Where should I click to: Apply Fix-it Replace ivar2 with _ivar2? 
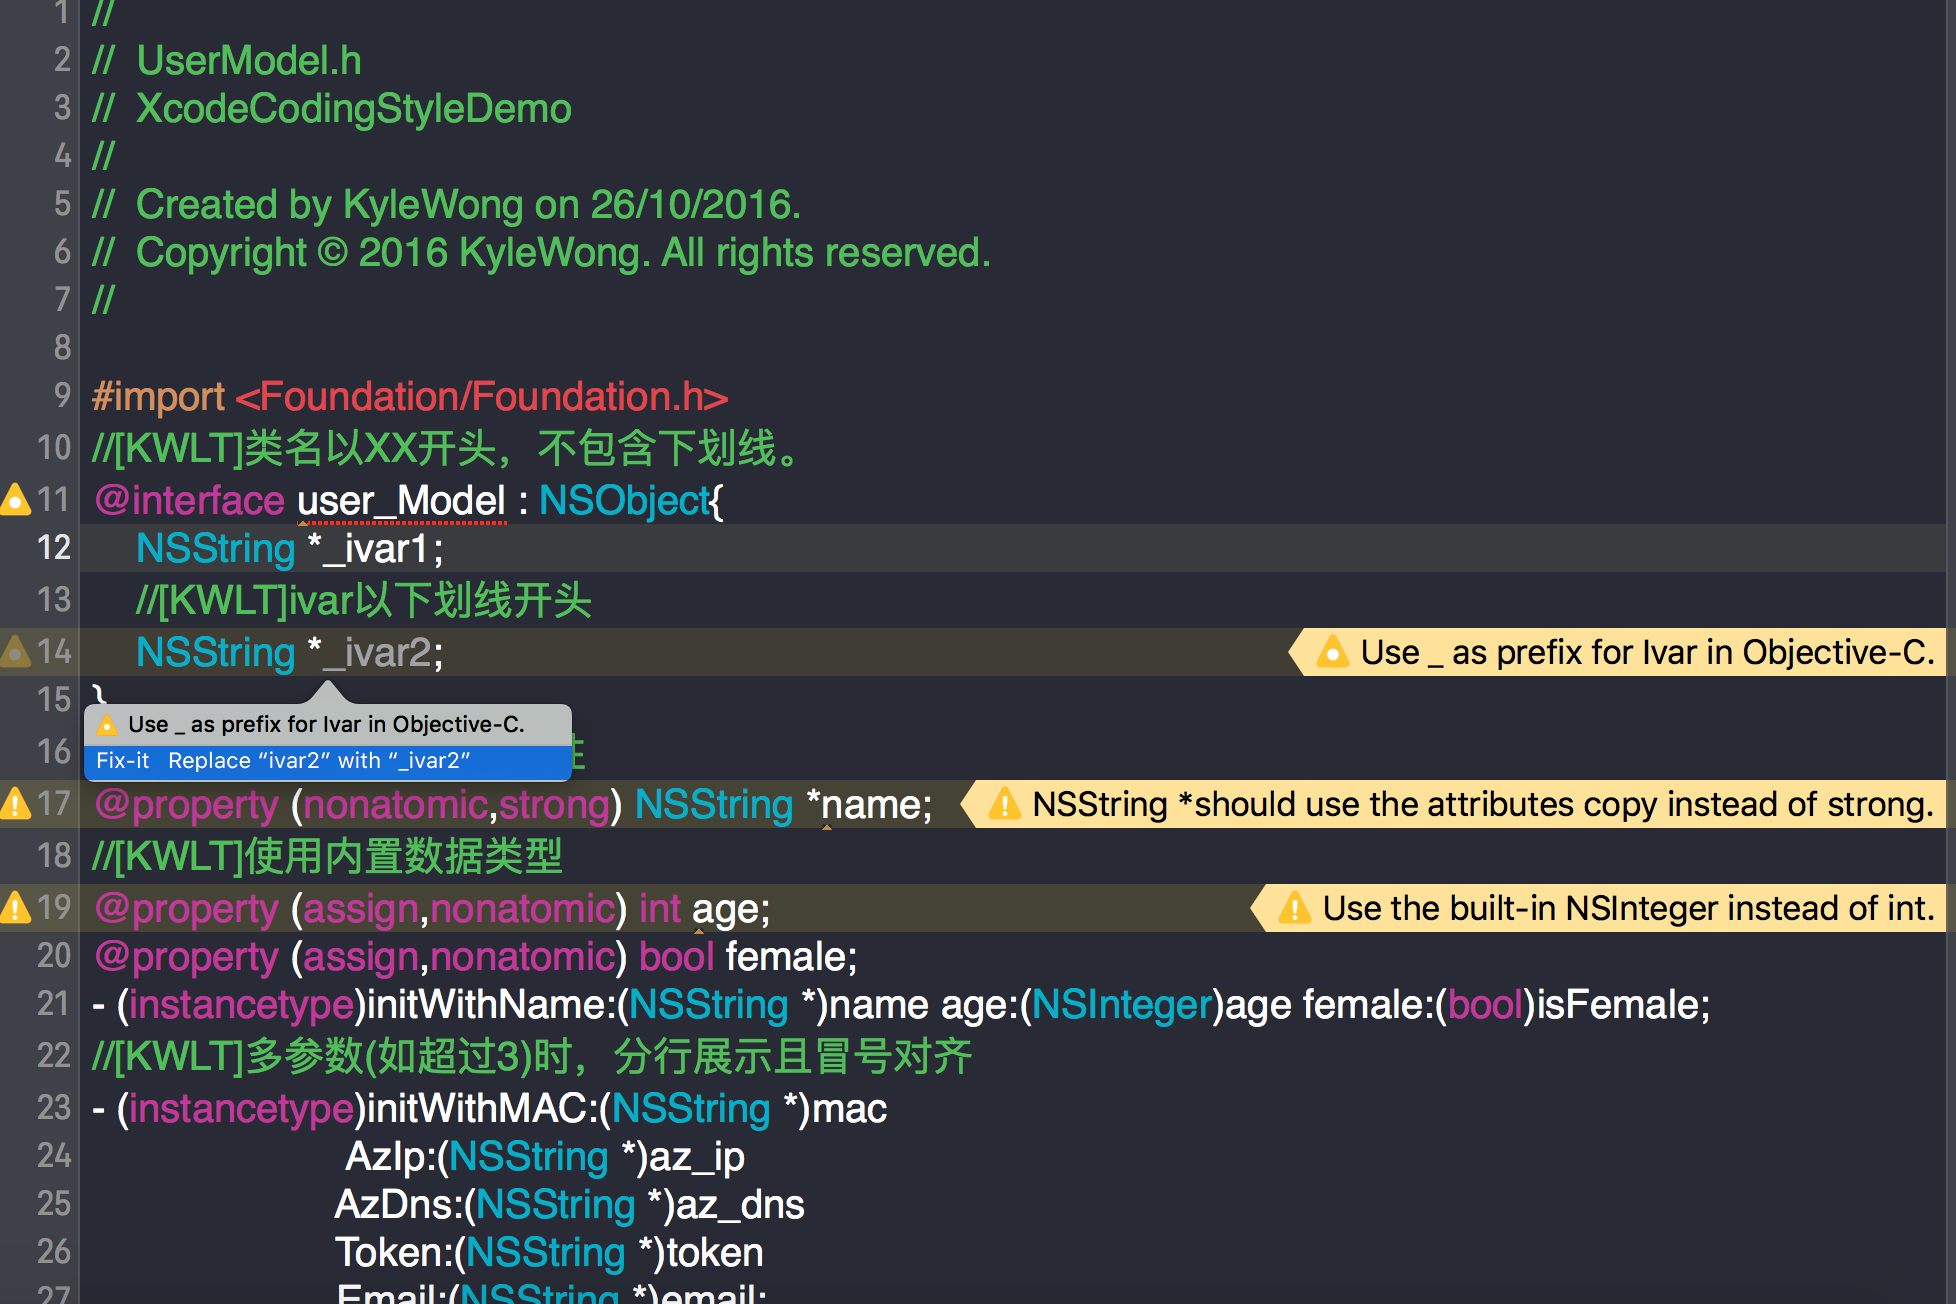318,761
